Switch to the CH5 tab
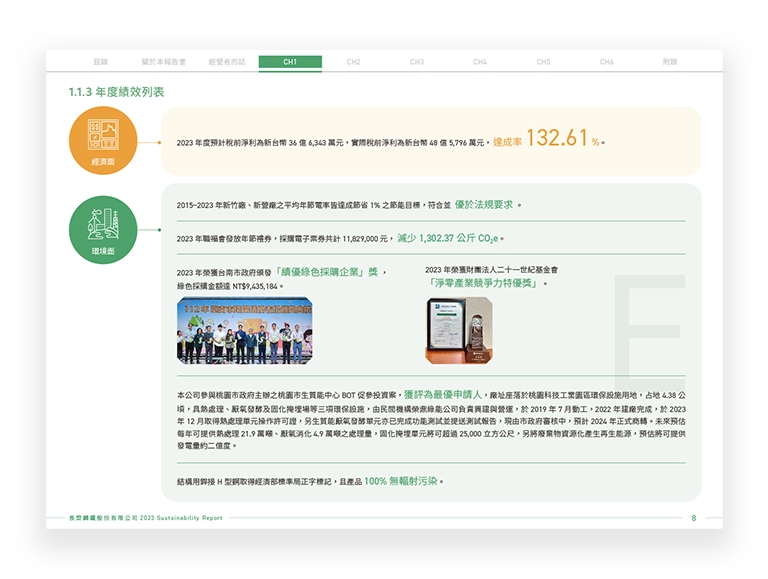The width and height of the screenshot is (768, 579). click(543, 62)
